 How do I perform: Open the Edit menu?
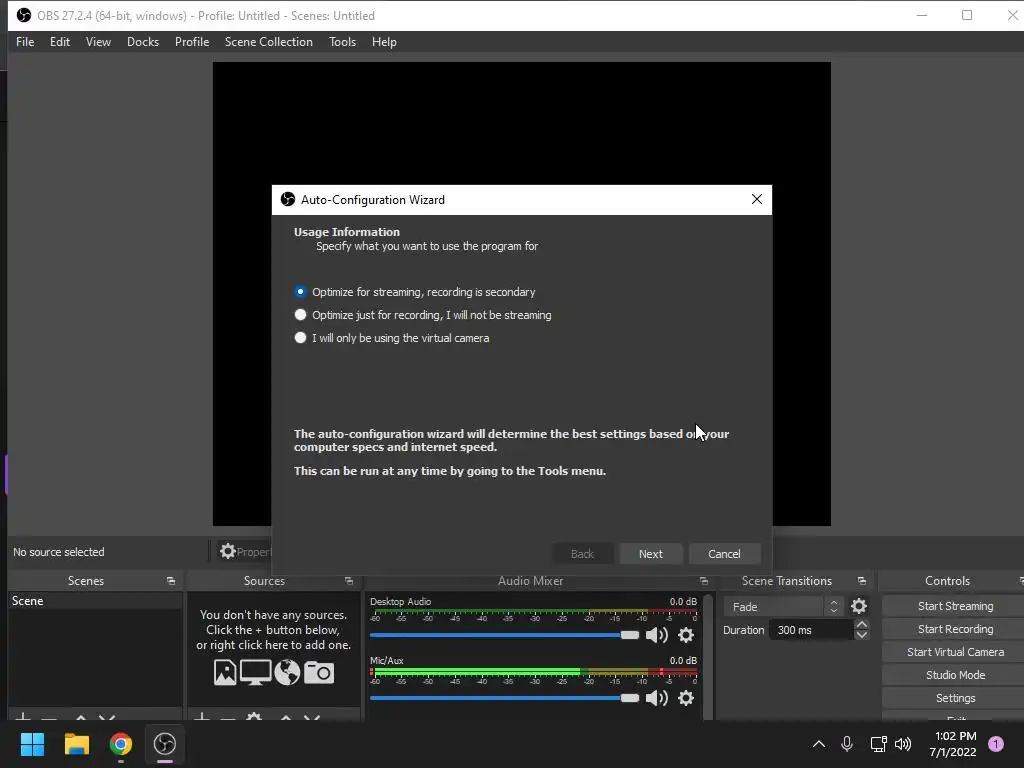59,42
